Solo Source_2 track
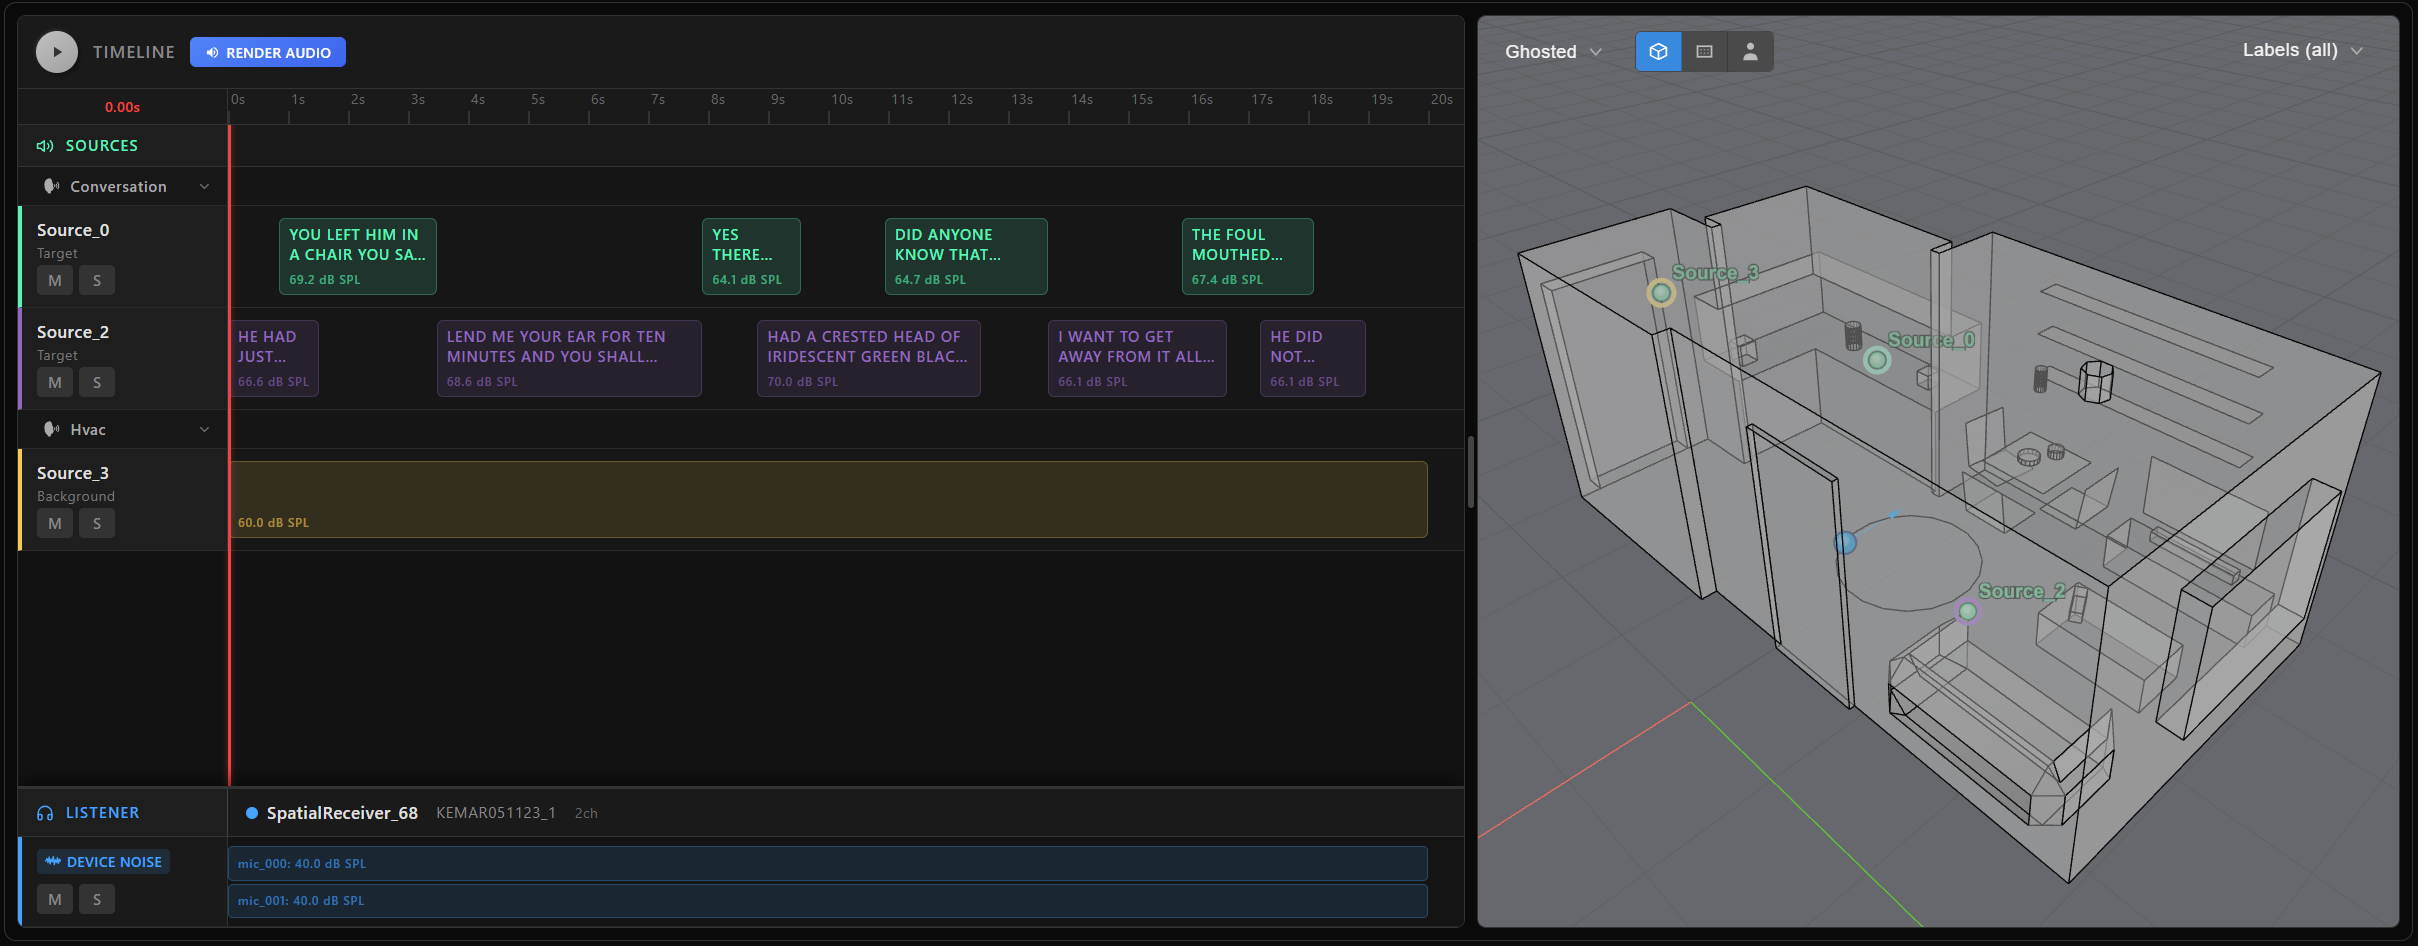2418x946 pixels. 97,382
